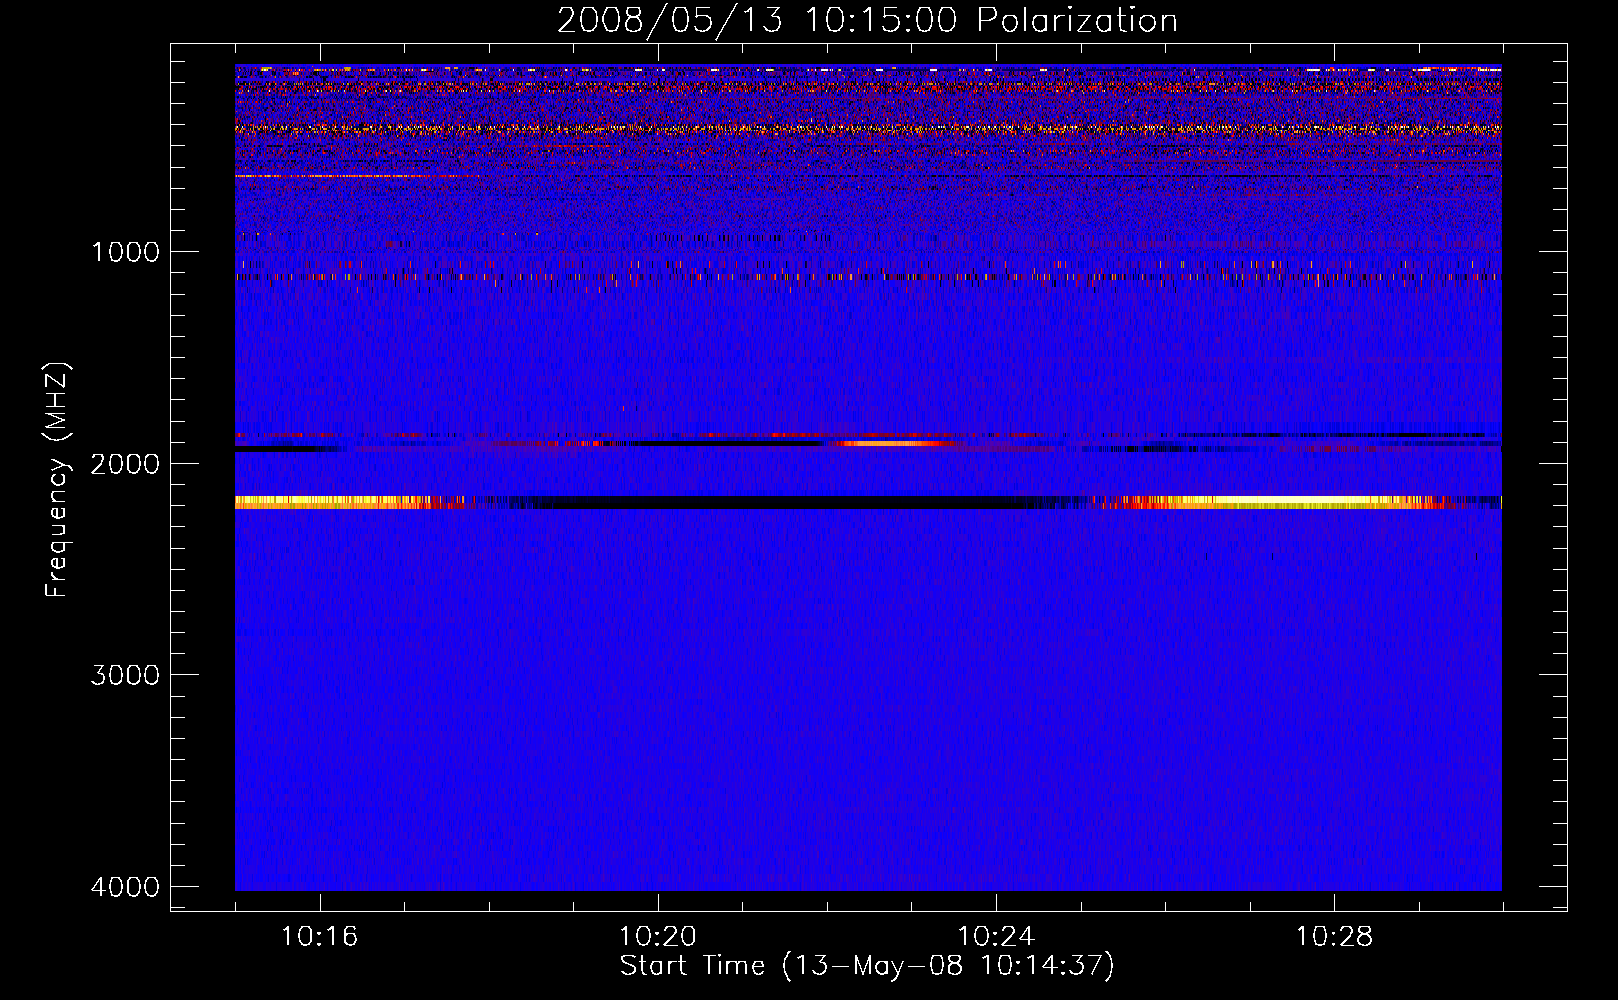
Task: Click the bright yellow band at left near 2200 MHz
Action: (330, 502)
